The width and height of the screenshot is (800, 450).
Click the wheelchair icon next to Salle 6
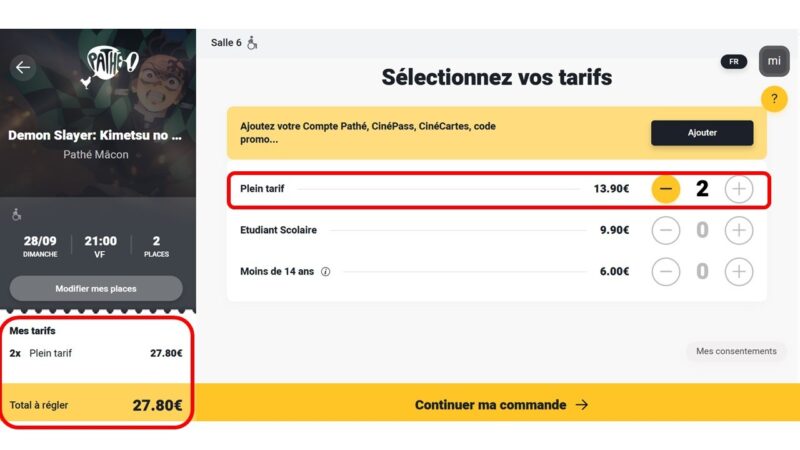tap(252, 43)
